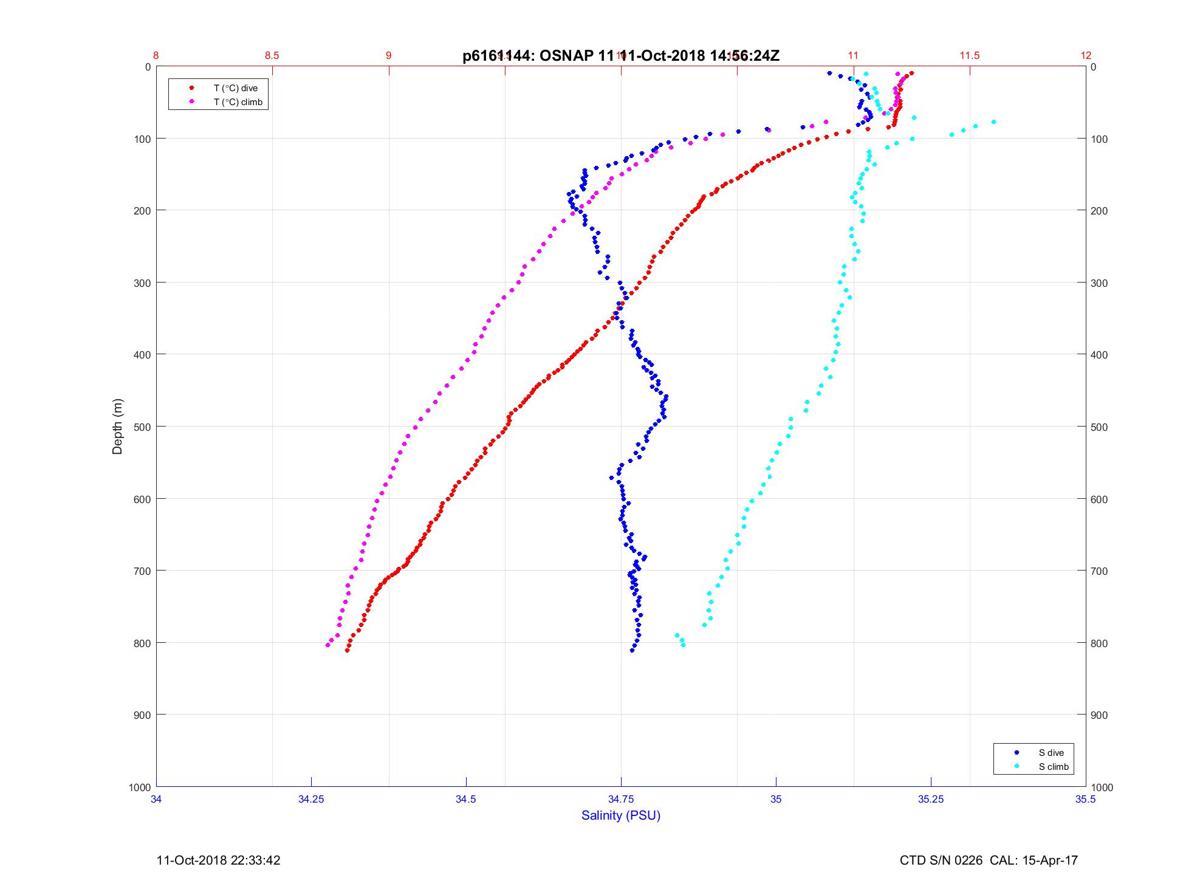This screenshot has width=1200, height=885.
Task: Click depth tick 900 on right axis
Action: [1100, 715]
